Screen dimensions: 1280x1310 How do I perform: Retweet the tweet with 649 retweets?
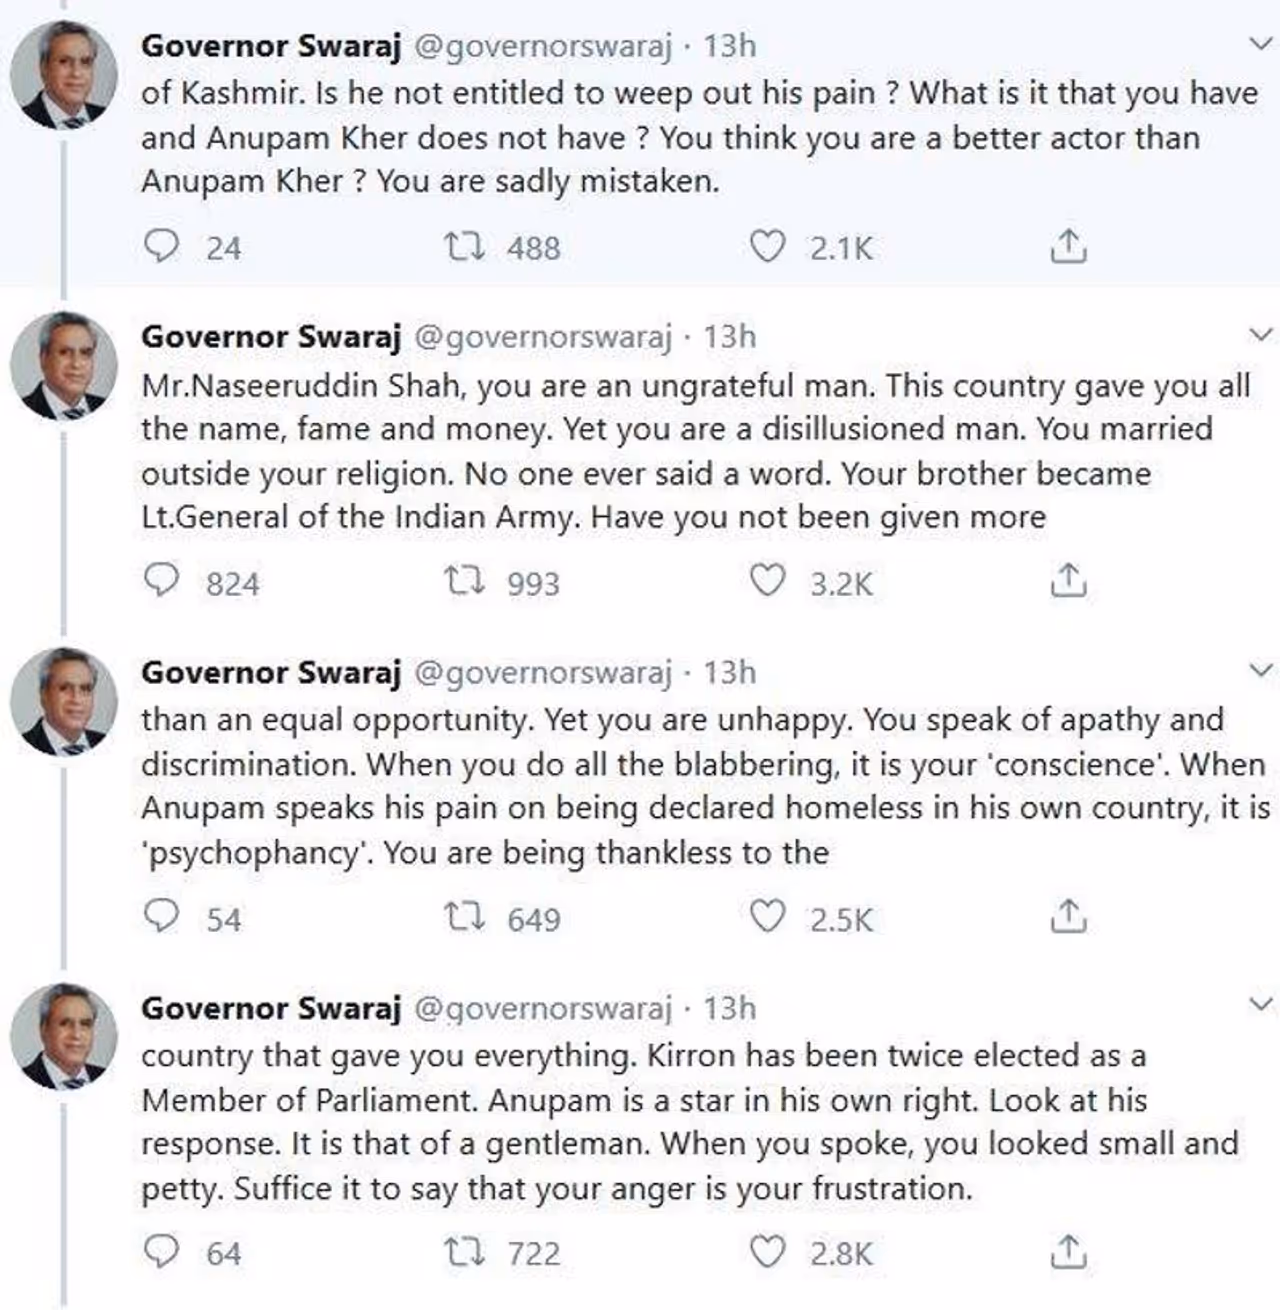click(465, 917)
